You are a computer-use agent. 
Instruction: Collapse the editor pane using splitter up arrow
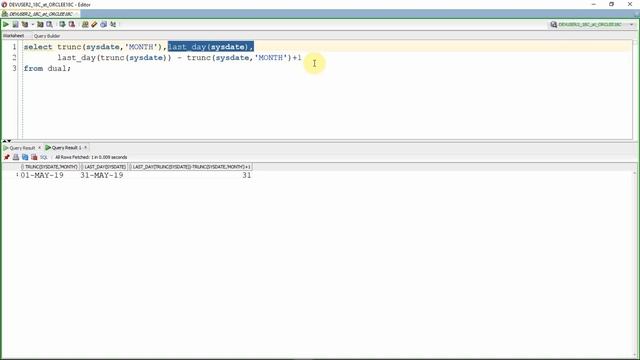[4, 141]
